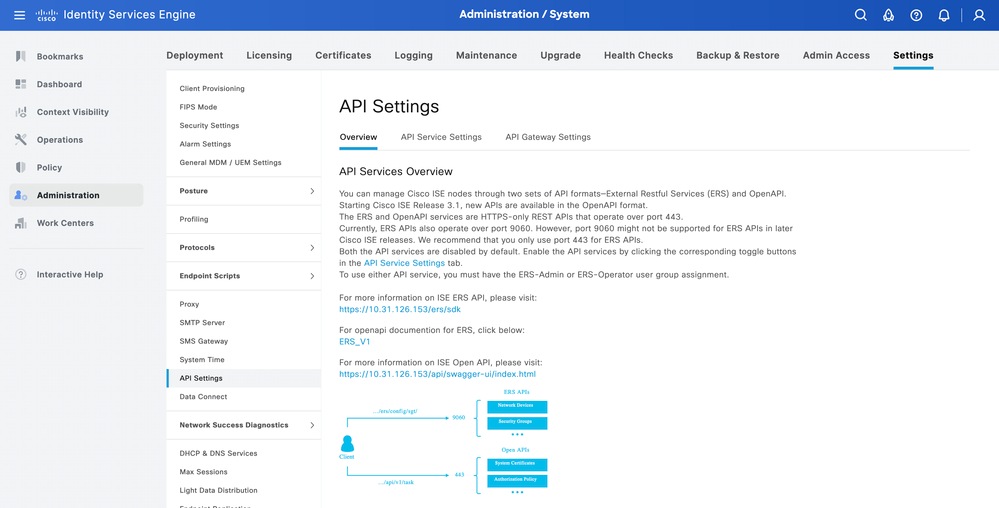
Task: Click the Operations wrench icon
Action: (21, 140)
